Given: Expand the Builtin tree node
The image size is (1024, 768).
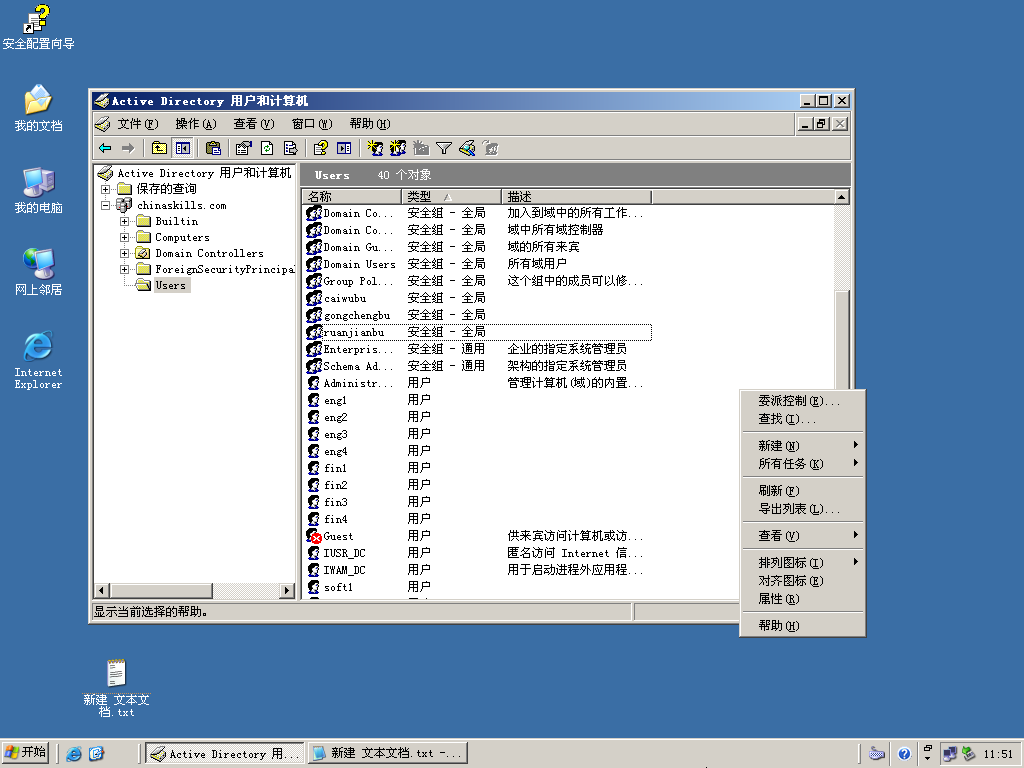Looking at the screenshot, I should click(x=124, y=221).
